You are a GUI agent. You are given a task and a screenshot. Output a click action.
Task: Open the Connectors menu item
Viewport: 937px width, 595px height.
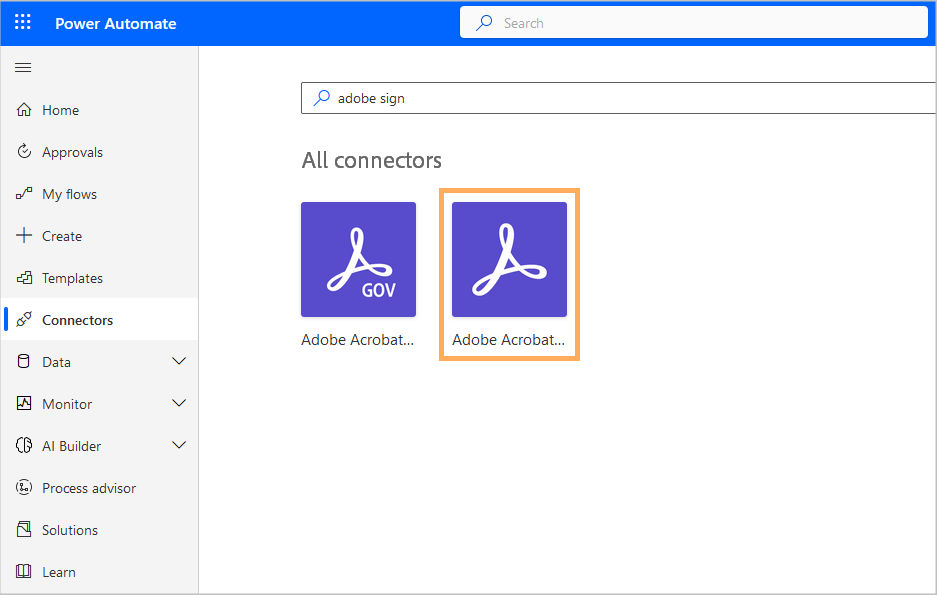coord(77,320)
